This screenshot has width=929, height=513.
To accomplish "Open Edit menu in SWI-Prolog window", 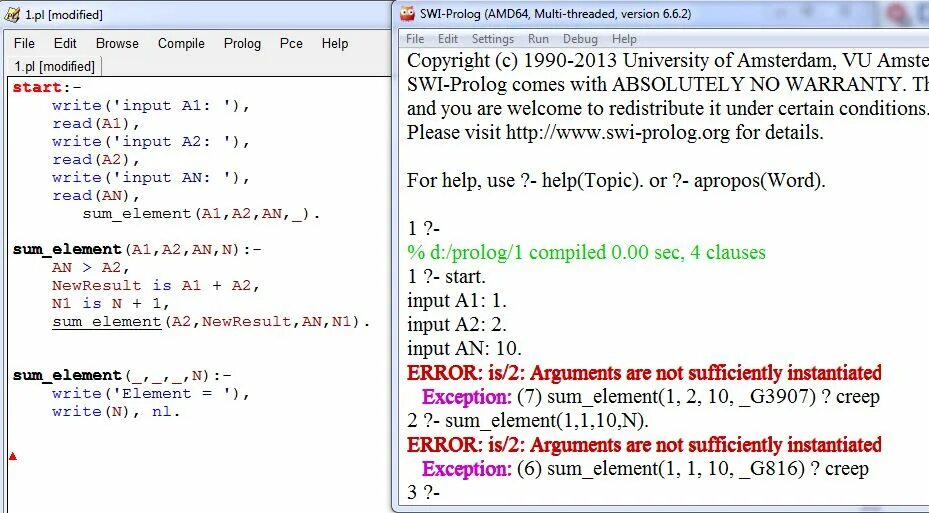I will (x=448, y=39).
